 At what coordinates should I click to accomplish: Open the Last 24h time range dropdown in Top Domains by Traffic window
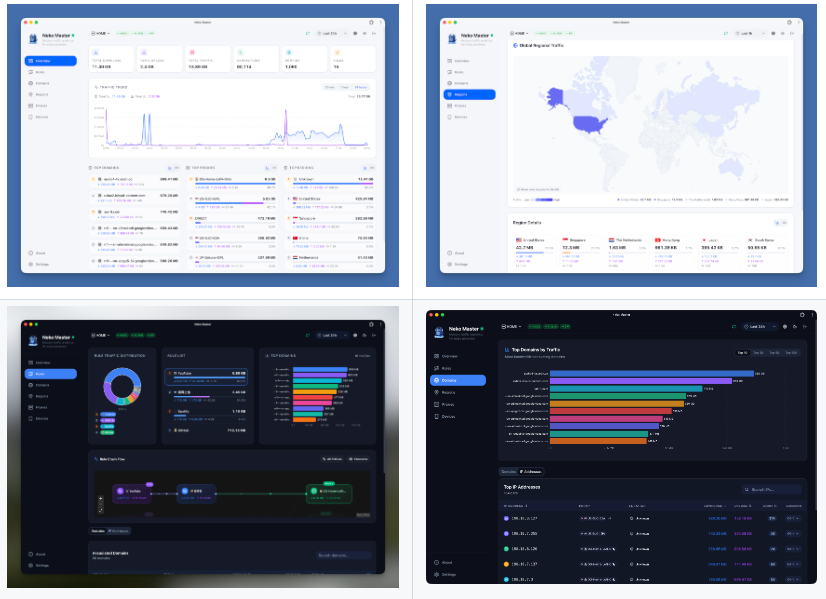(x=760, y=327)
